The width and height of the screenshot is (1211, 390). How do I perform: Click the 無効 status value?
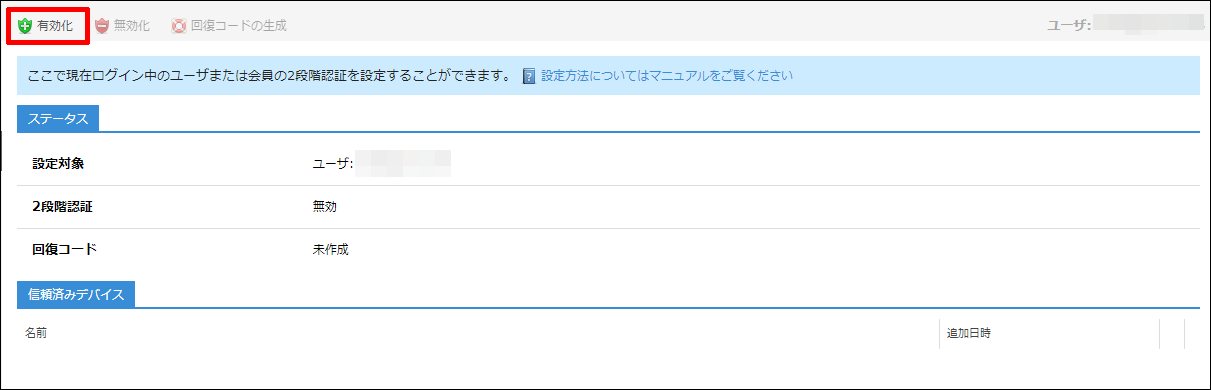[x=325, y=207]
